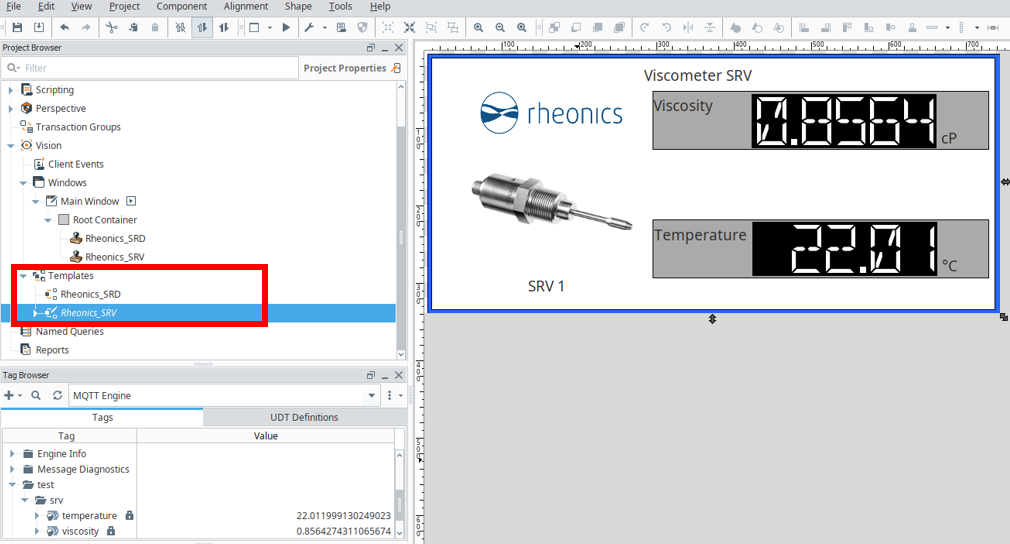Open the Project menu
This screenshot has height=544, width=1010.
point(124,6)
